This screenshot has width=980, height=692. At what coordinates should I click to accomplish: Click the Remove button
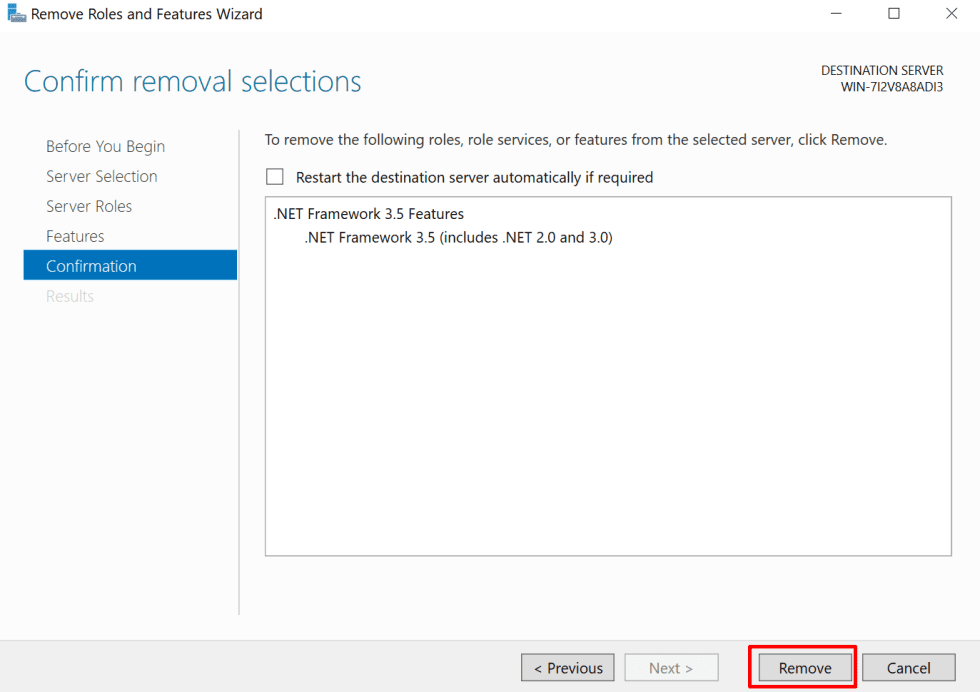(802, 667)
